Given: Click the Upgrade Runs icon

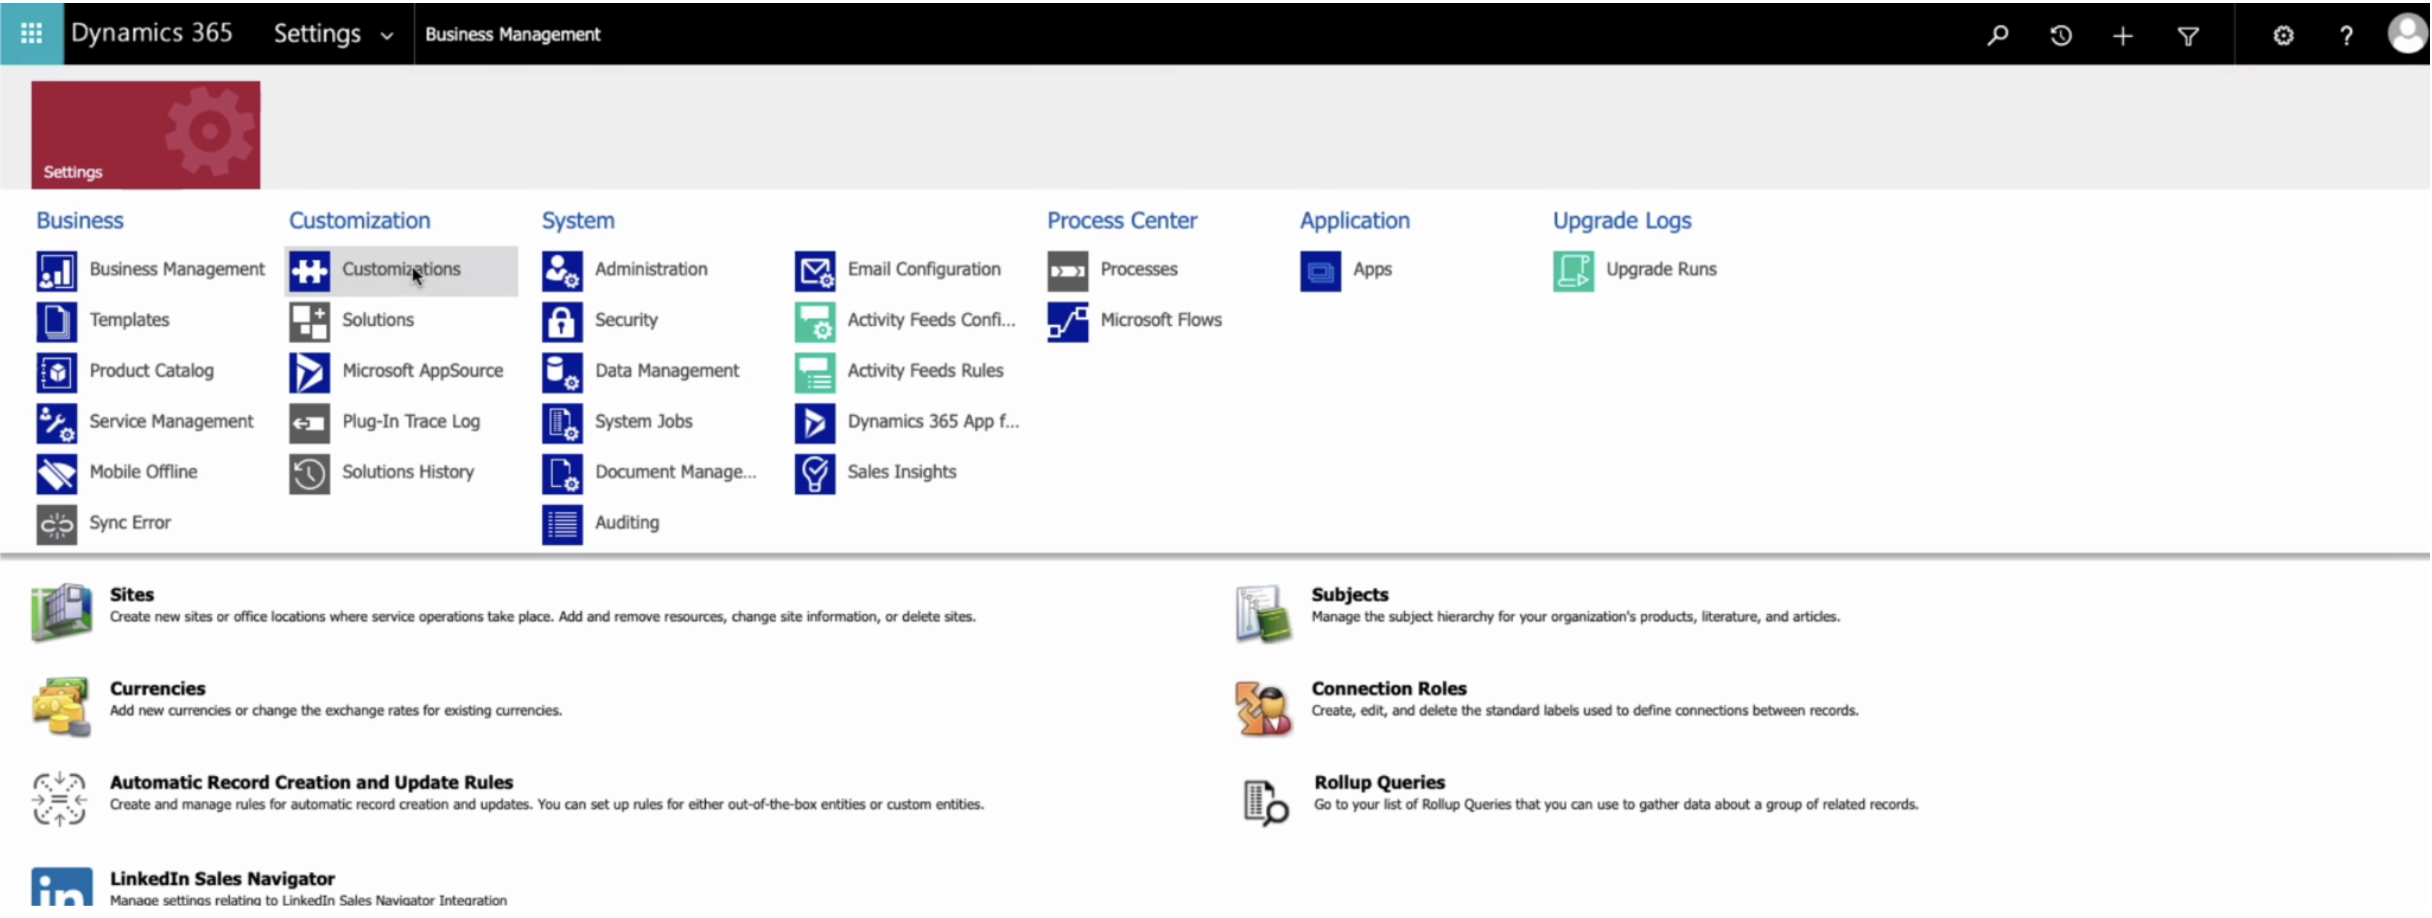Looking at the screenshot, I should (1573, 270).
